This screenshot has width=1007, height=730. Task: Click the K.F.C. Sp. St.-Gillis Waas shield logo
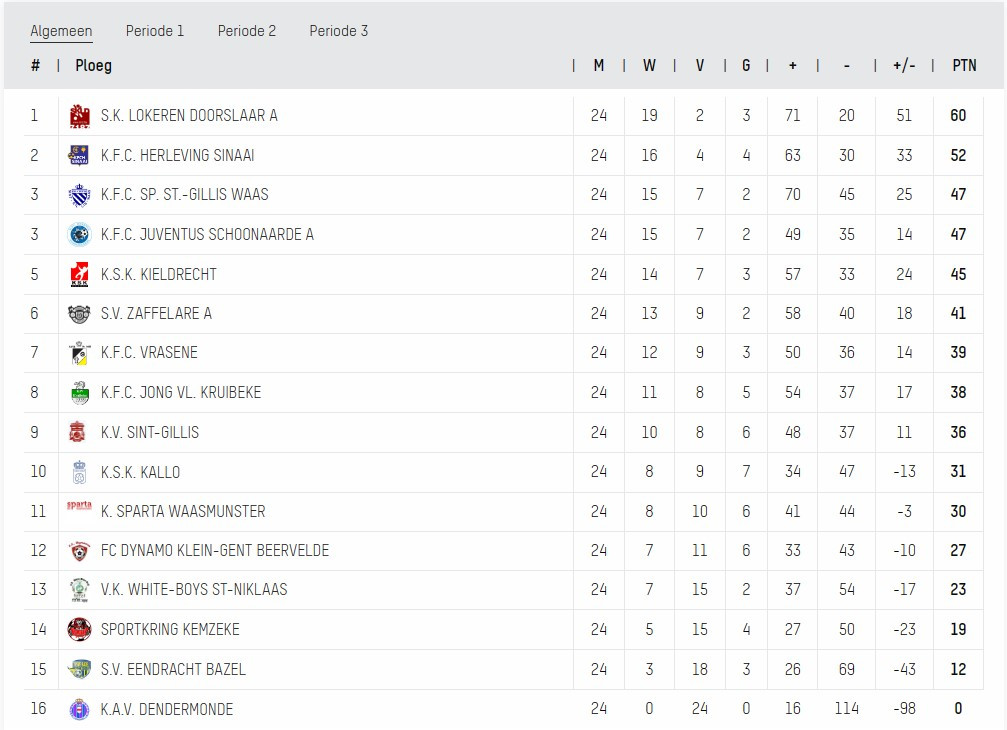(x=80, y=195)
